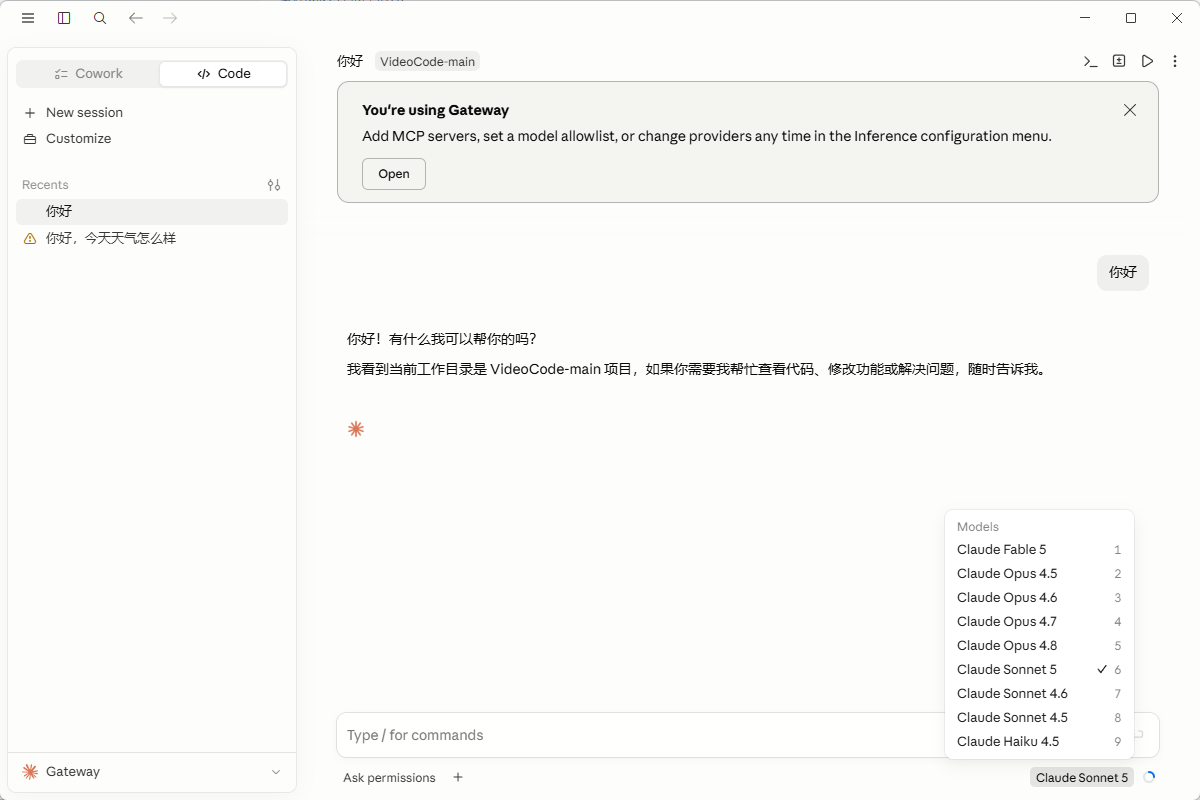Image resolution: width=1200 pixels, height=800 pixels.
Task: Select Claude Haiku 4.5 model
Action: (x=1039, y=741)
